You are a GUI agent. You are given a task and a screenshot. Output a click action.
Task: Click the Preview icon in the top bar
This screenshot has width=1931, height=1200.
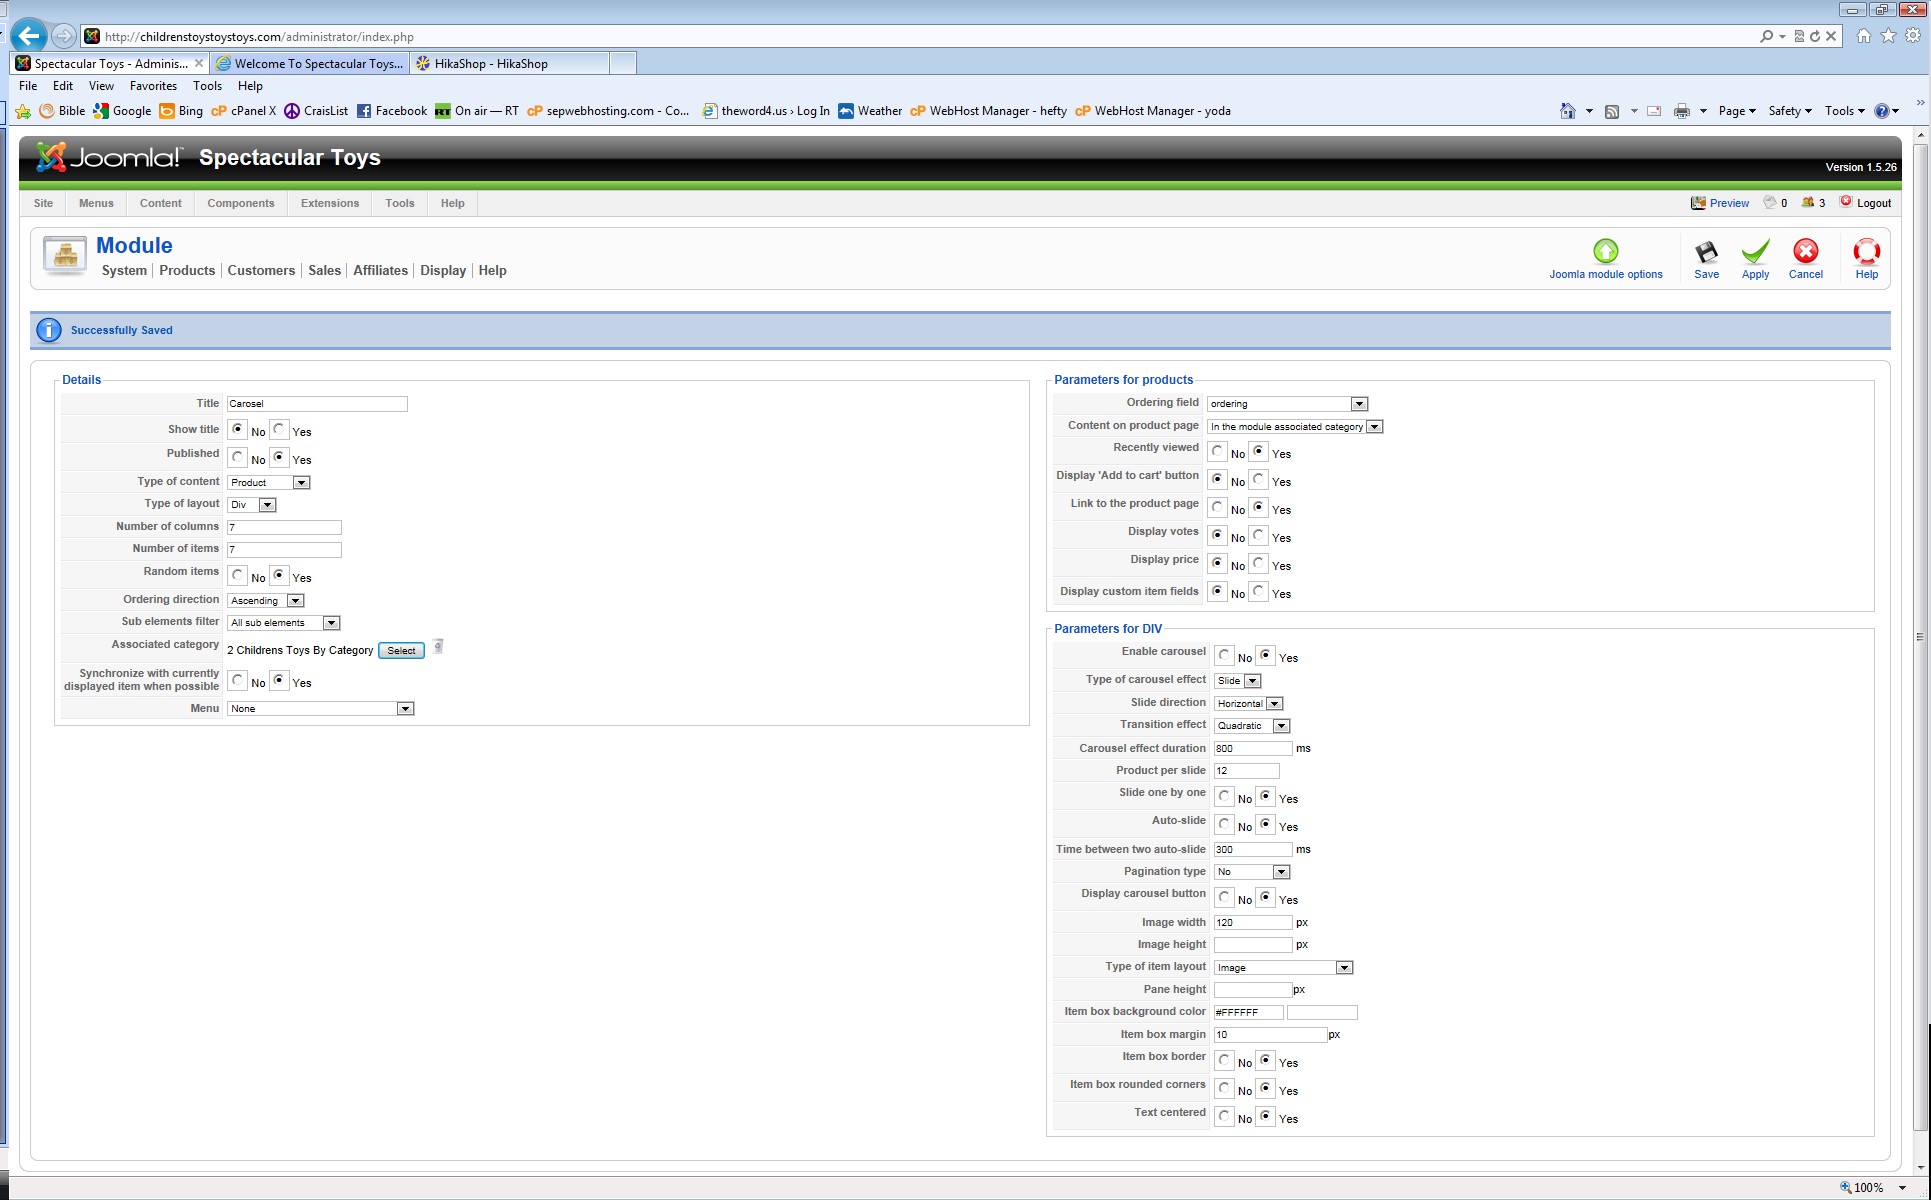[1698, 203]
